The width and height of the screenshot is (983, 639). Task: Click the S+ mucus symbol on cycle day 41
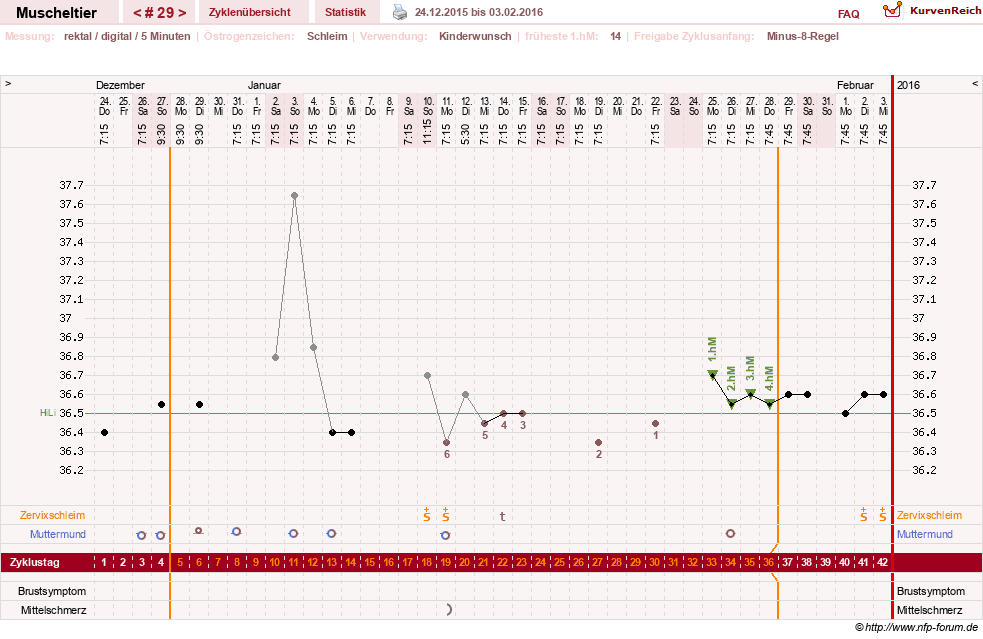pos(864,515)
